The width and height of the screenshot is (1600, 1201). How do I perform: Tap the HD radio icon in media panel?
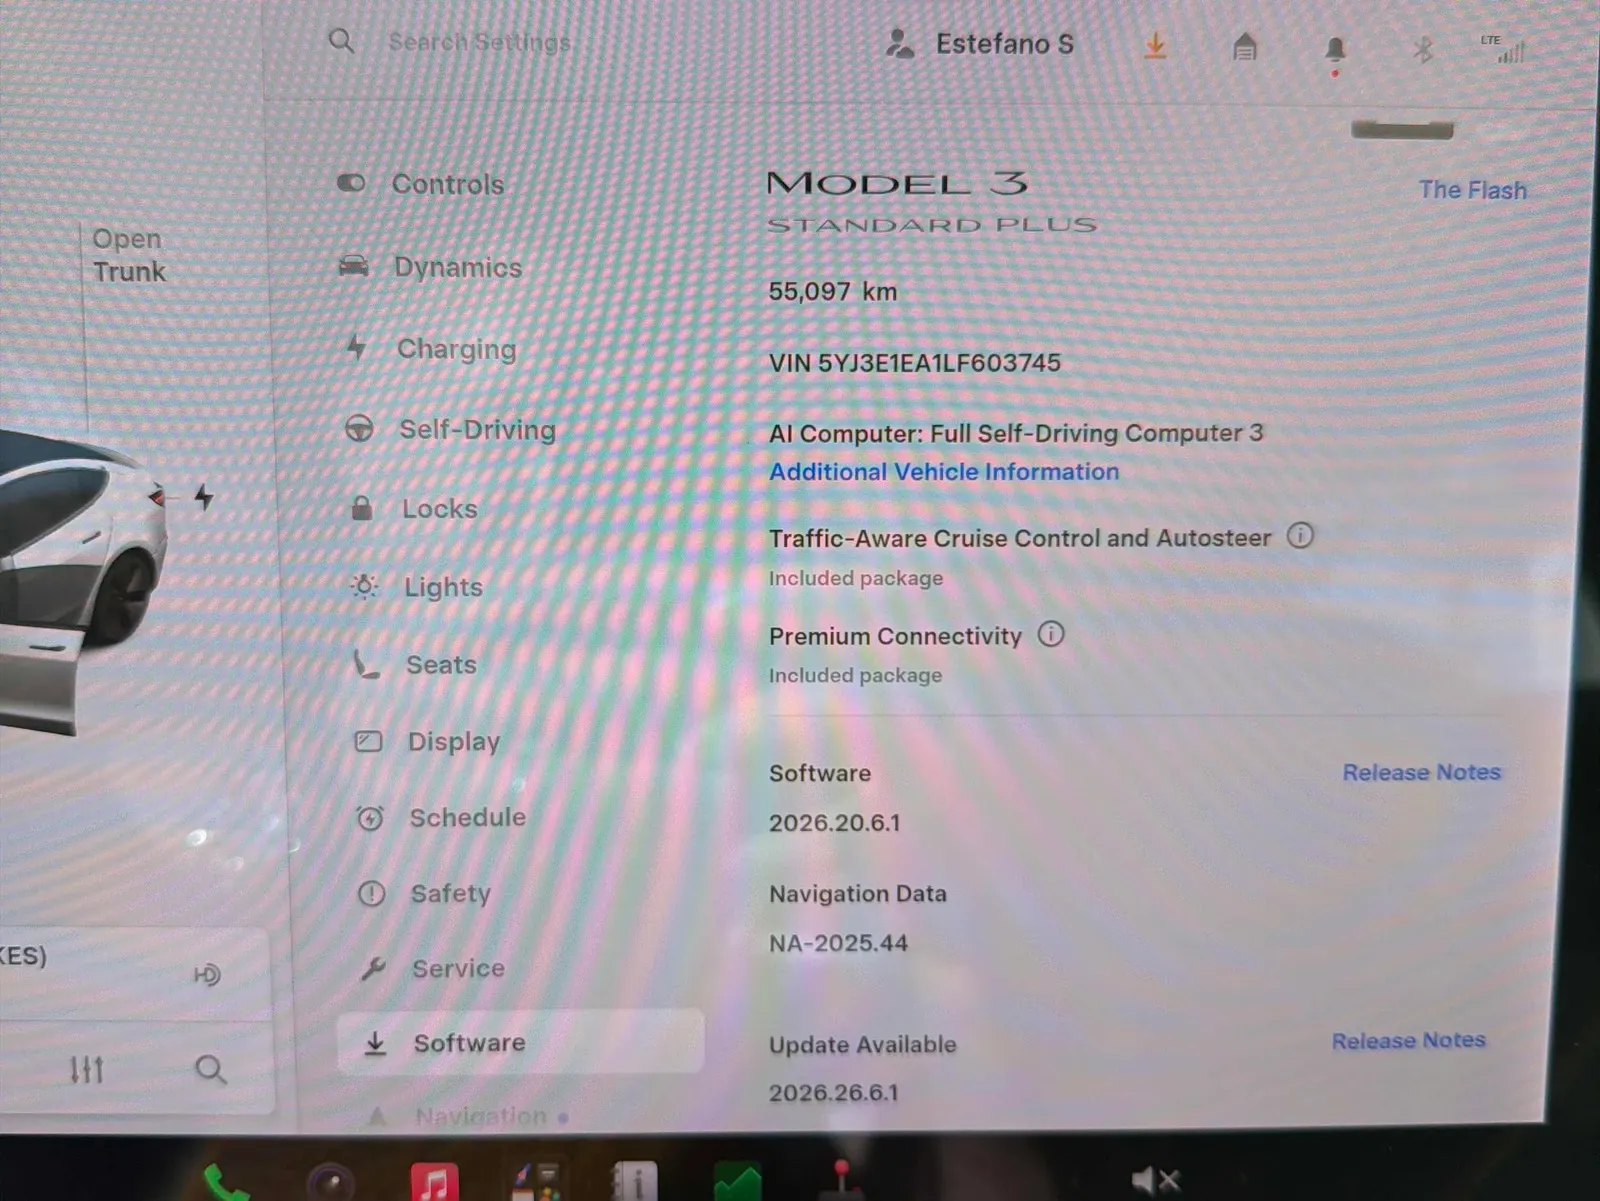click(207, 974)
